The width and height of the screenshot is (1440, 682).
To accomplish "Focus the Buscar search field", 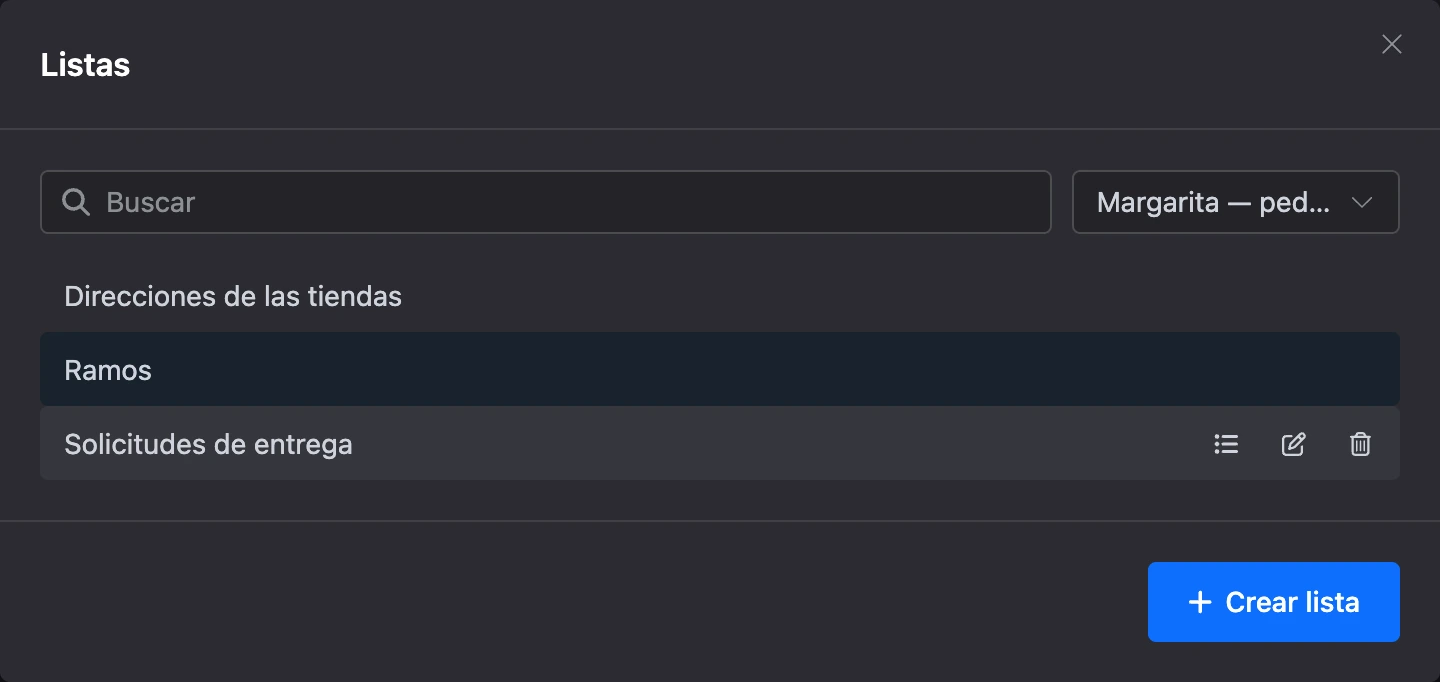I will 546,202.
